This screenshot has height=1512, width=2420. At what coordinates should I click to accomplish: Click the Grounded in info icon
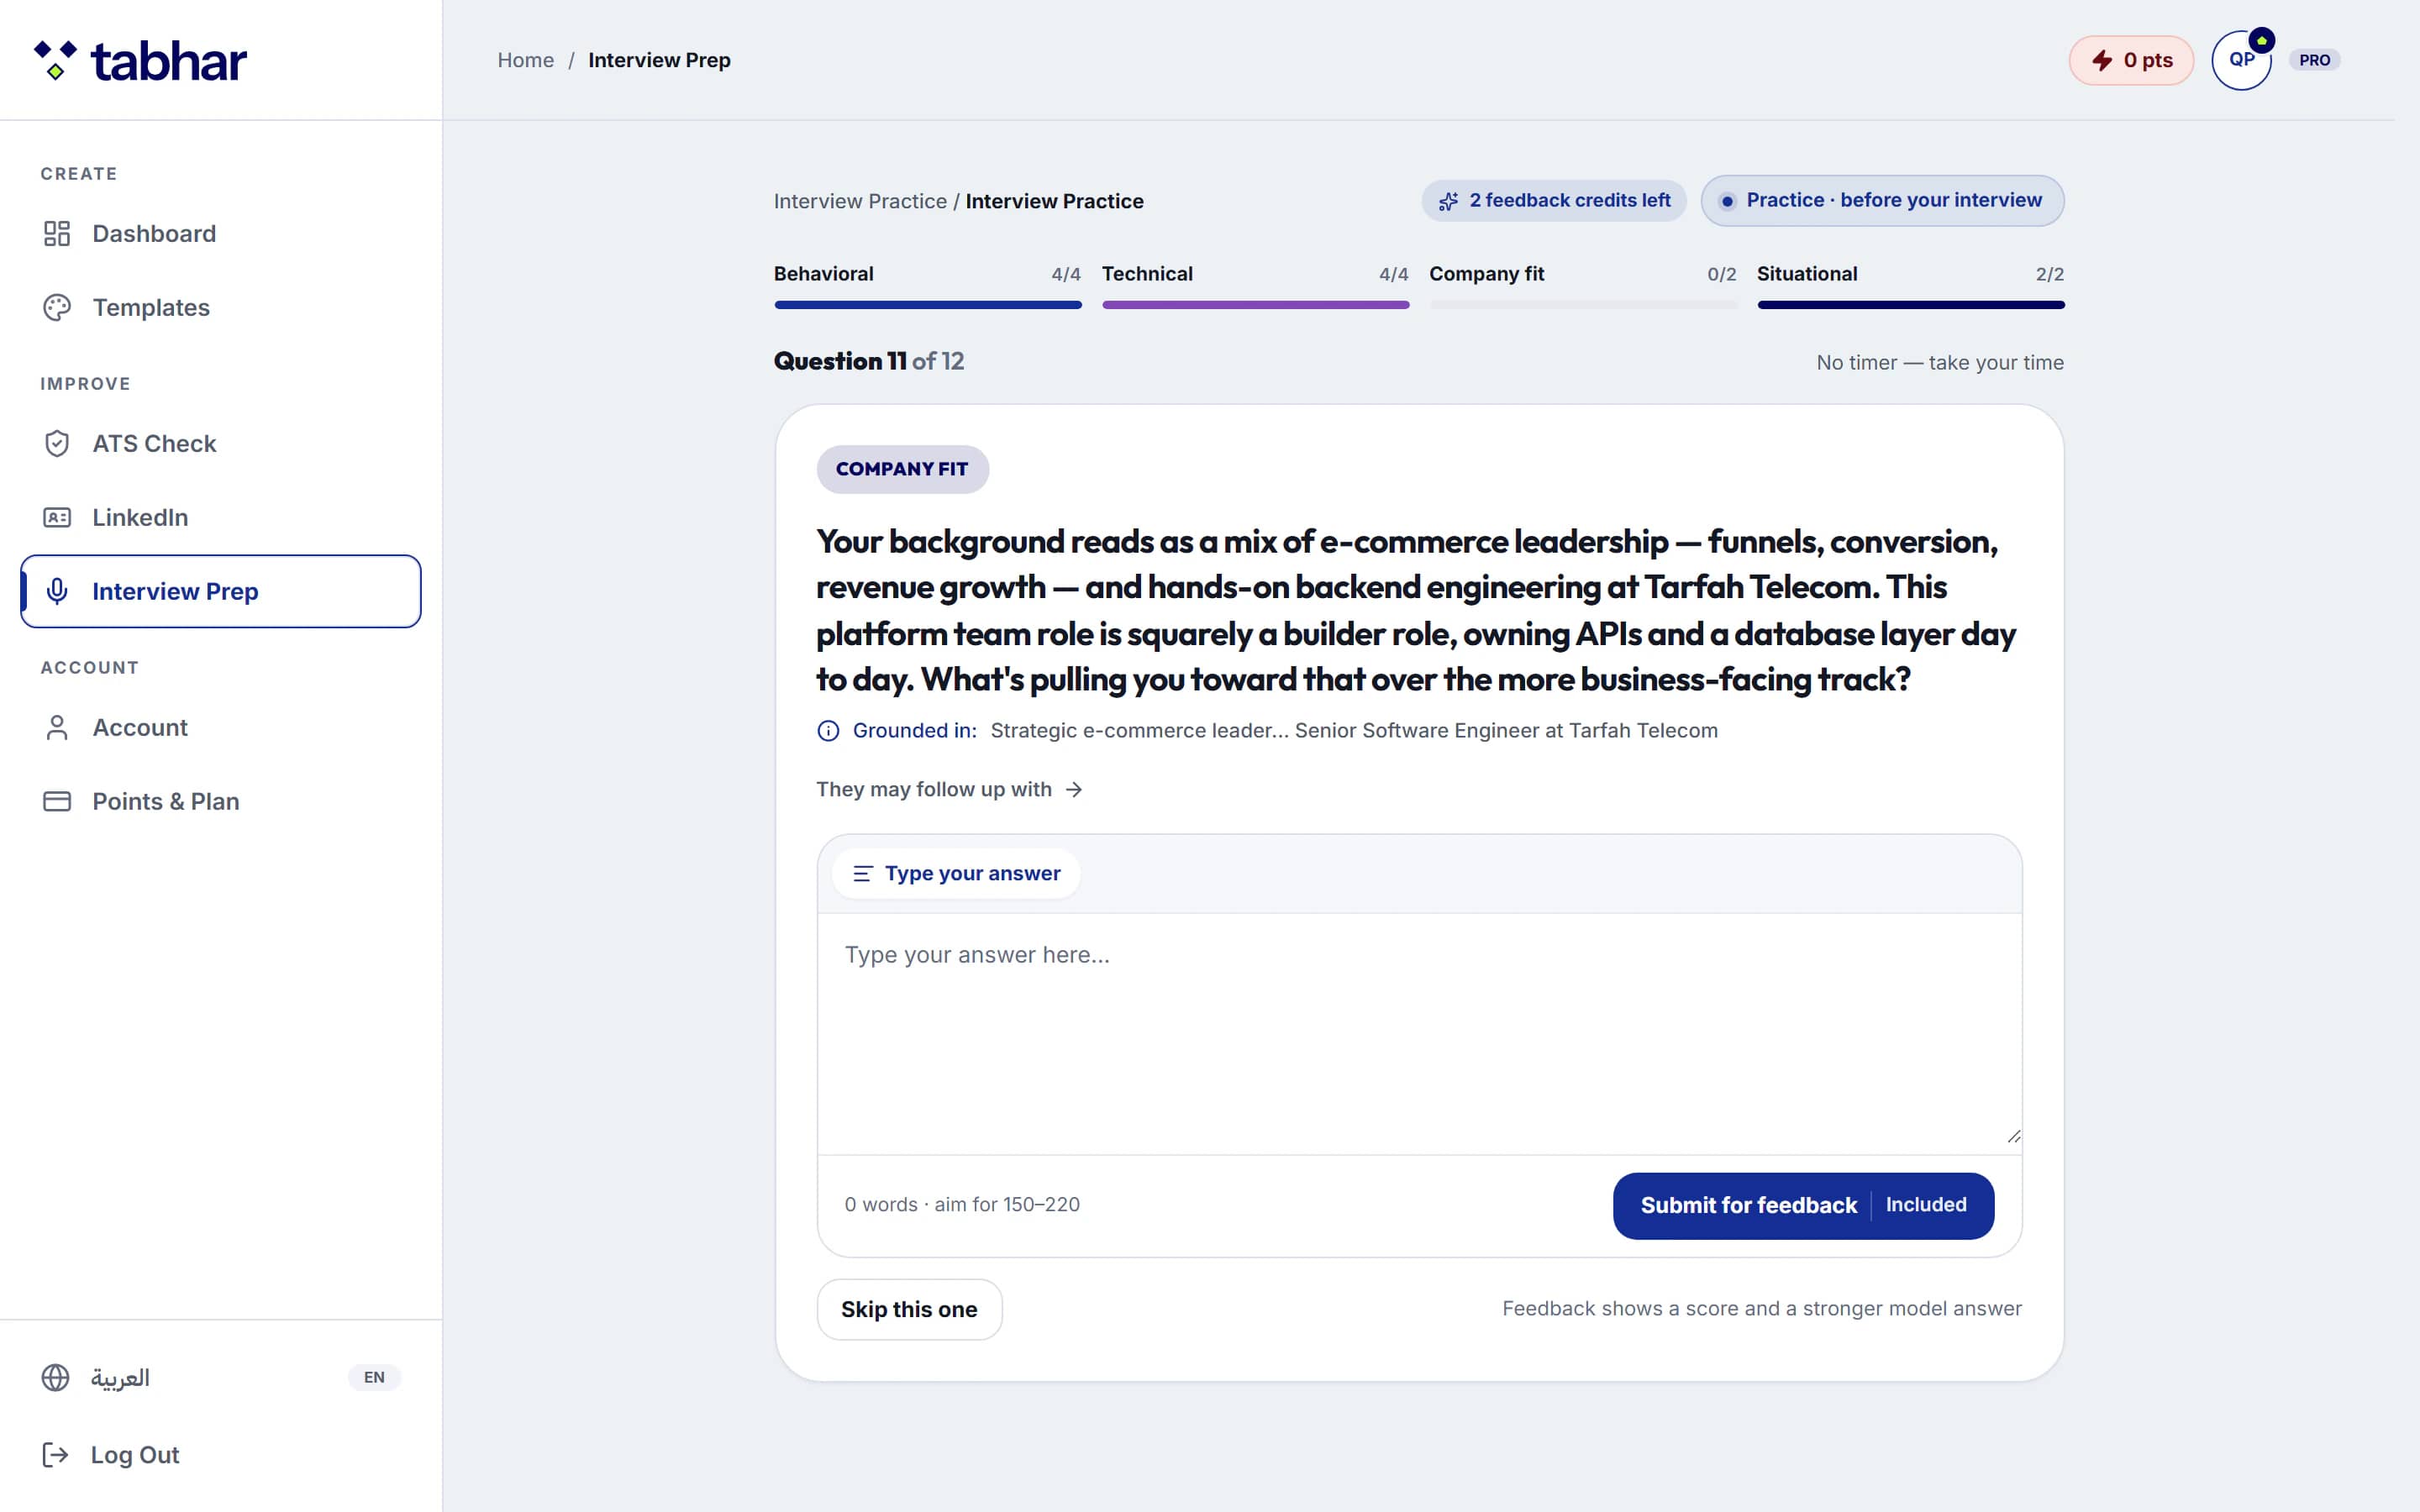(828, 731)
